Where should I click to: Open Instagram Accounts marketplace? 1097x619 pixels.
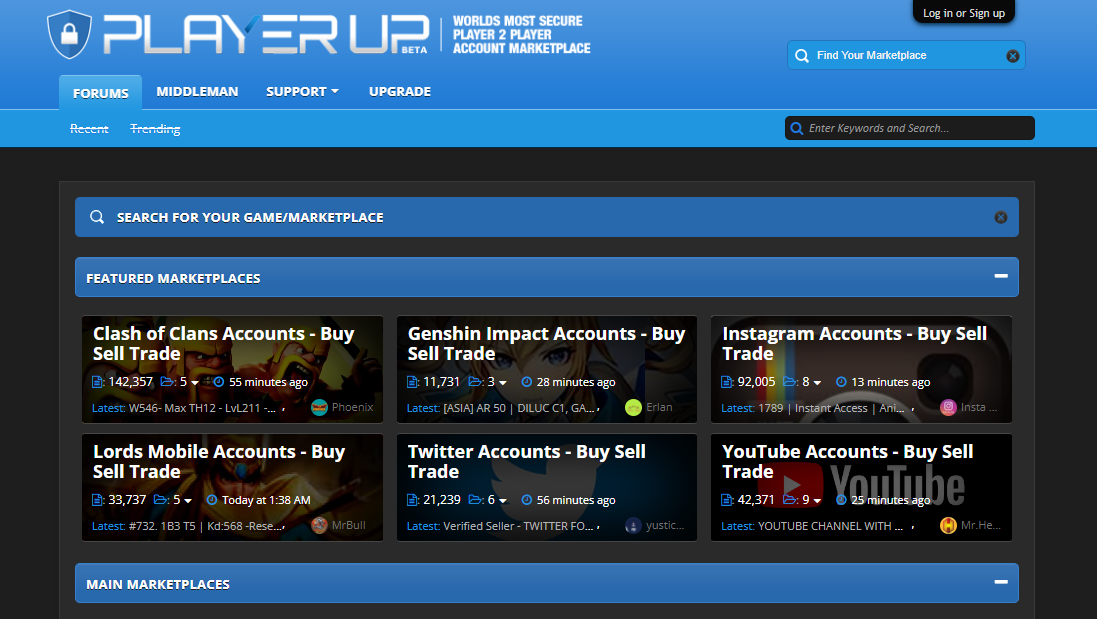click(x=854, y=343)
